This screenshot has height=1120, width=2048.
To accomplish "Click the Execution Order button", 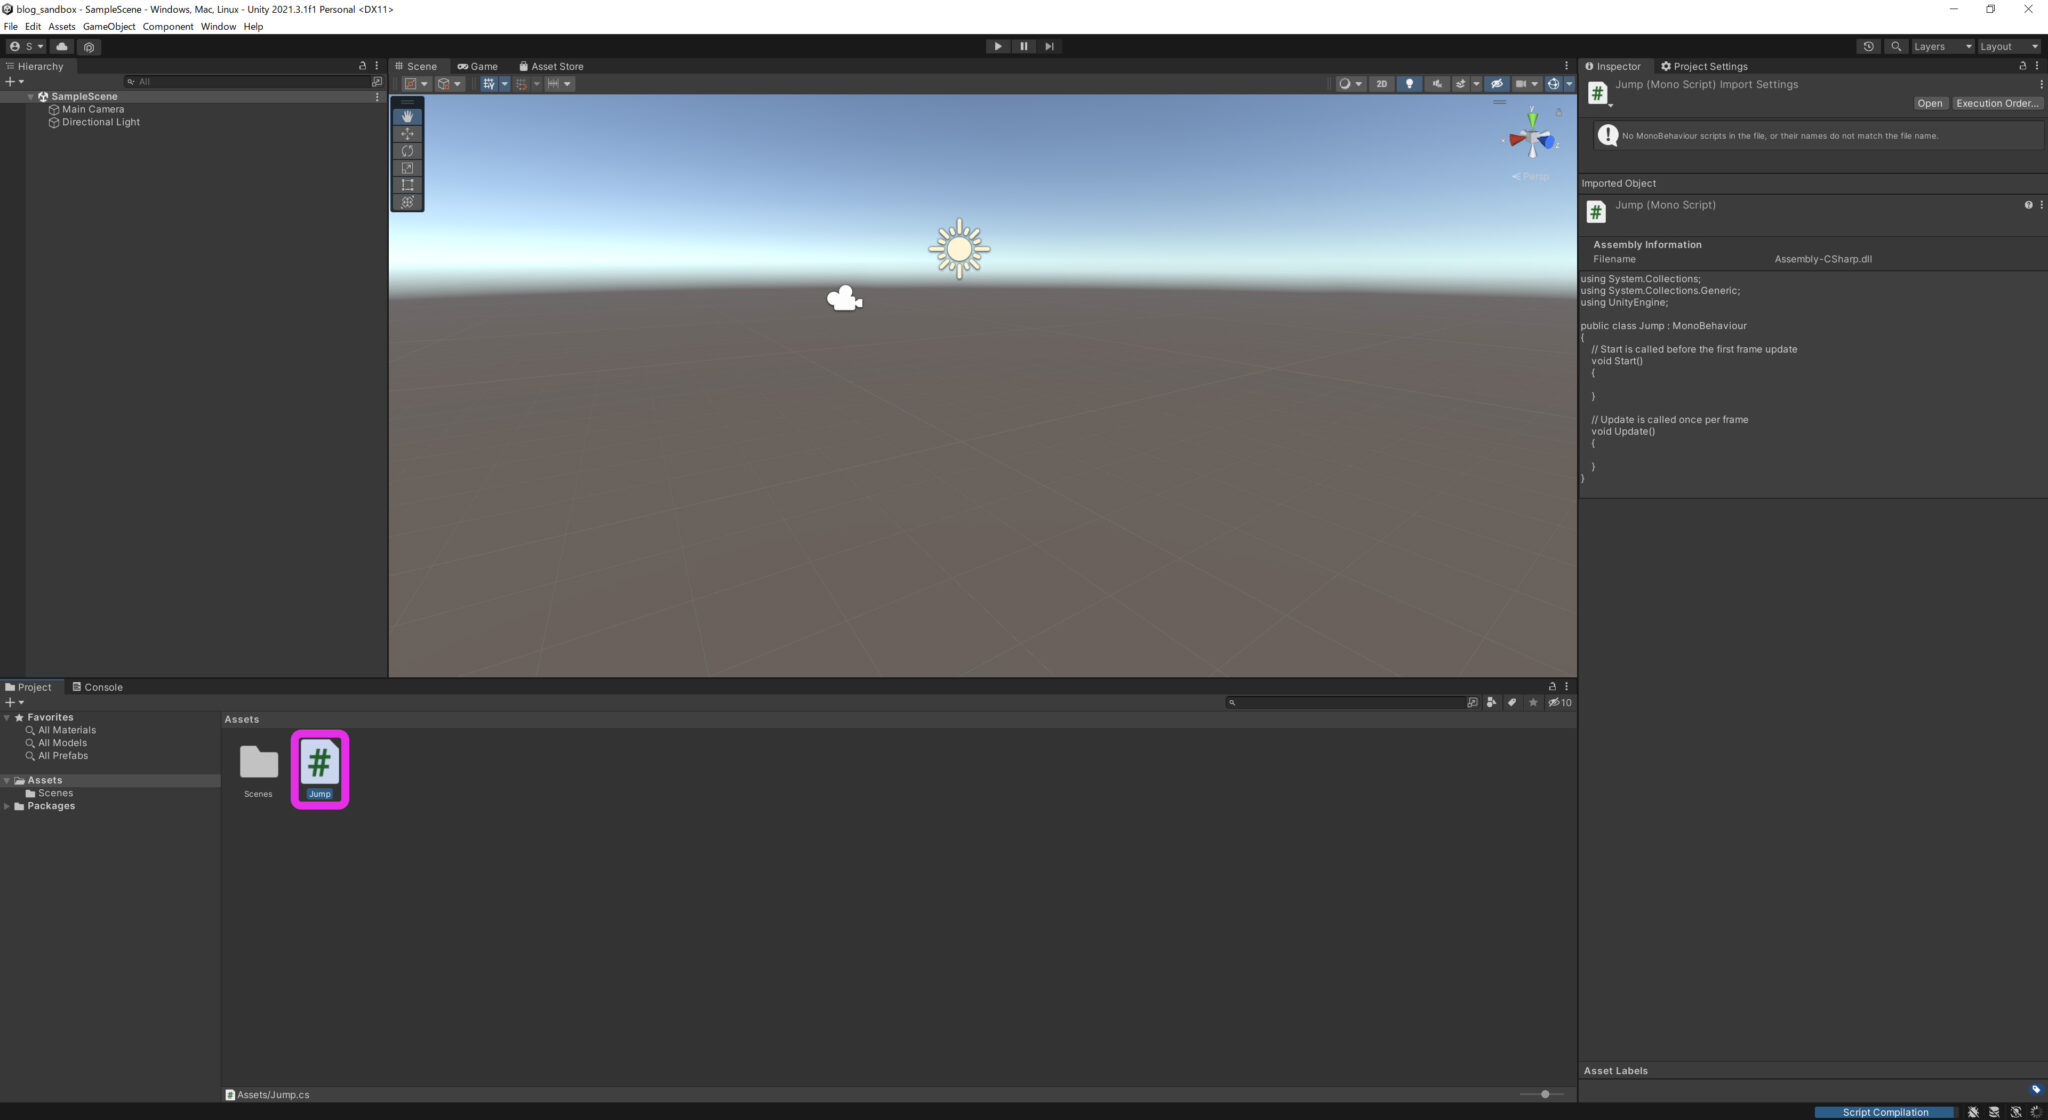I will 1996,103.
